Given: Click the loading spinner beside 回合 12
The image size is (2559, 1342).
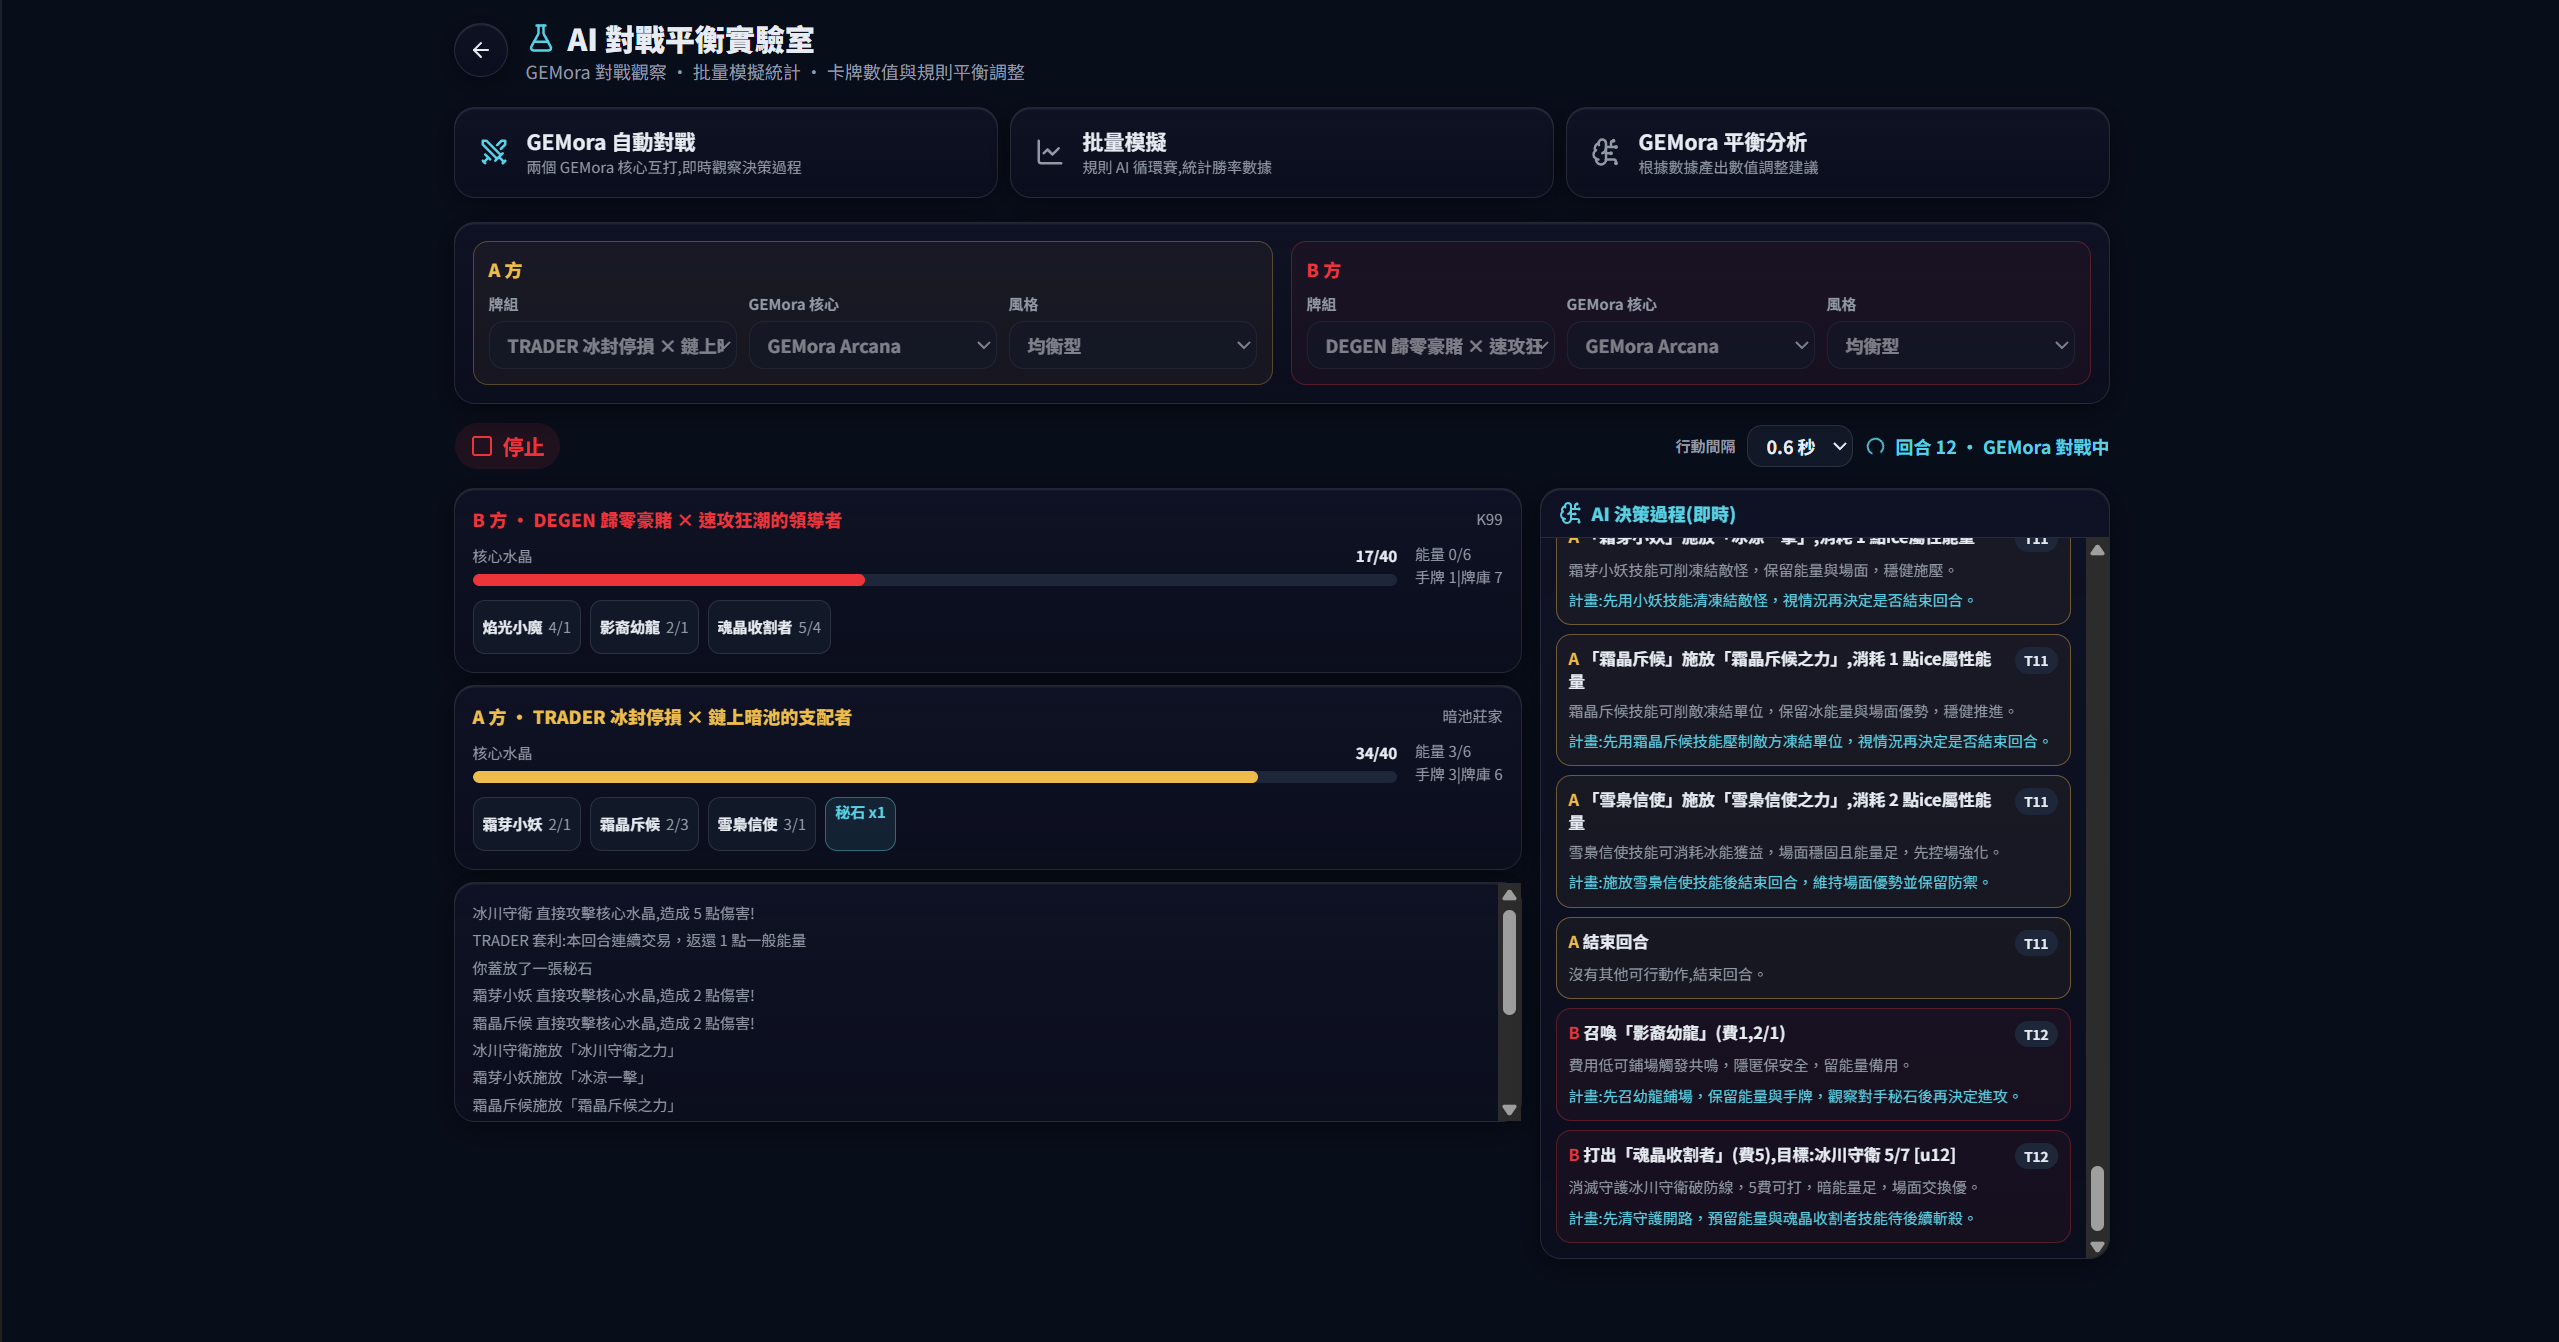Looking at the screenshot, I should pos(1875,447).
